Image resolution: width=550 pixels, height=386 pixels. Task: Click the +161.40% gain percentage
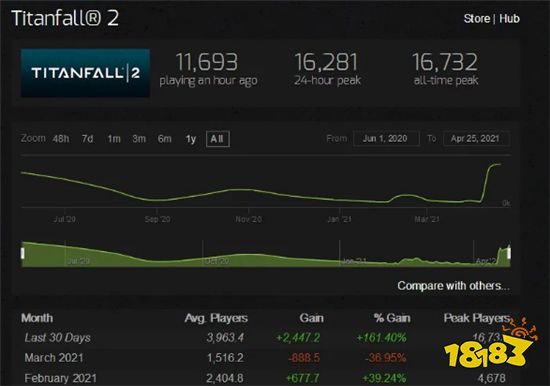tap(381, 338)
